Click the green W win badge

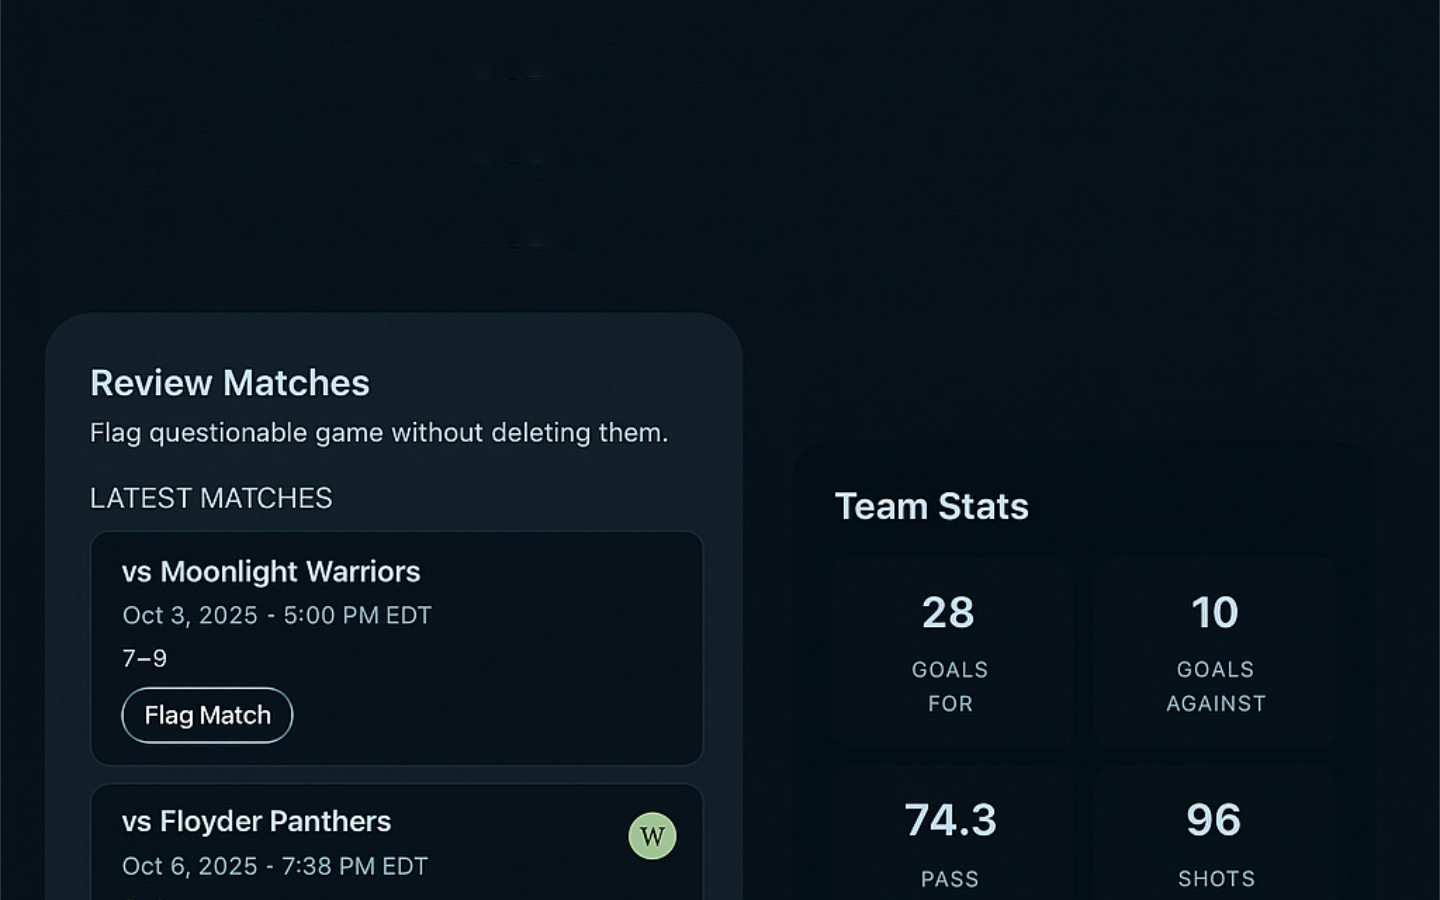652,836
